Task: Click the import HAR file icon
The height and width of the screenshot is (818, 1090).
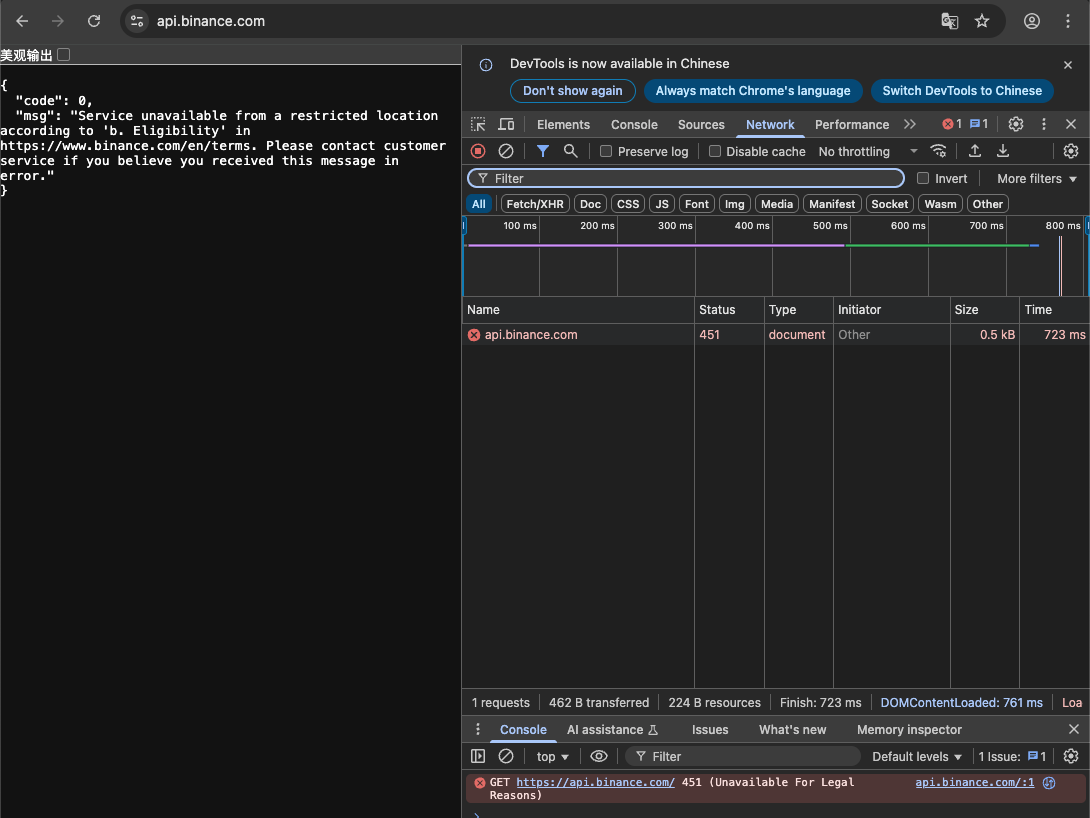Action: (975, 151)
